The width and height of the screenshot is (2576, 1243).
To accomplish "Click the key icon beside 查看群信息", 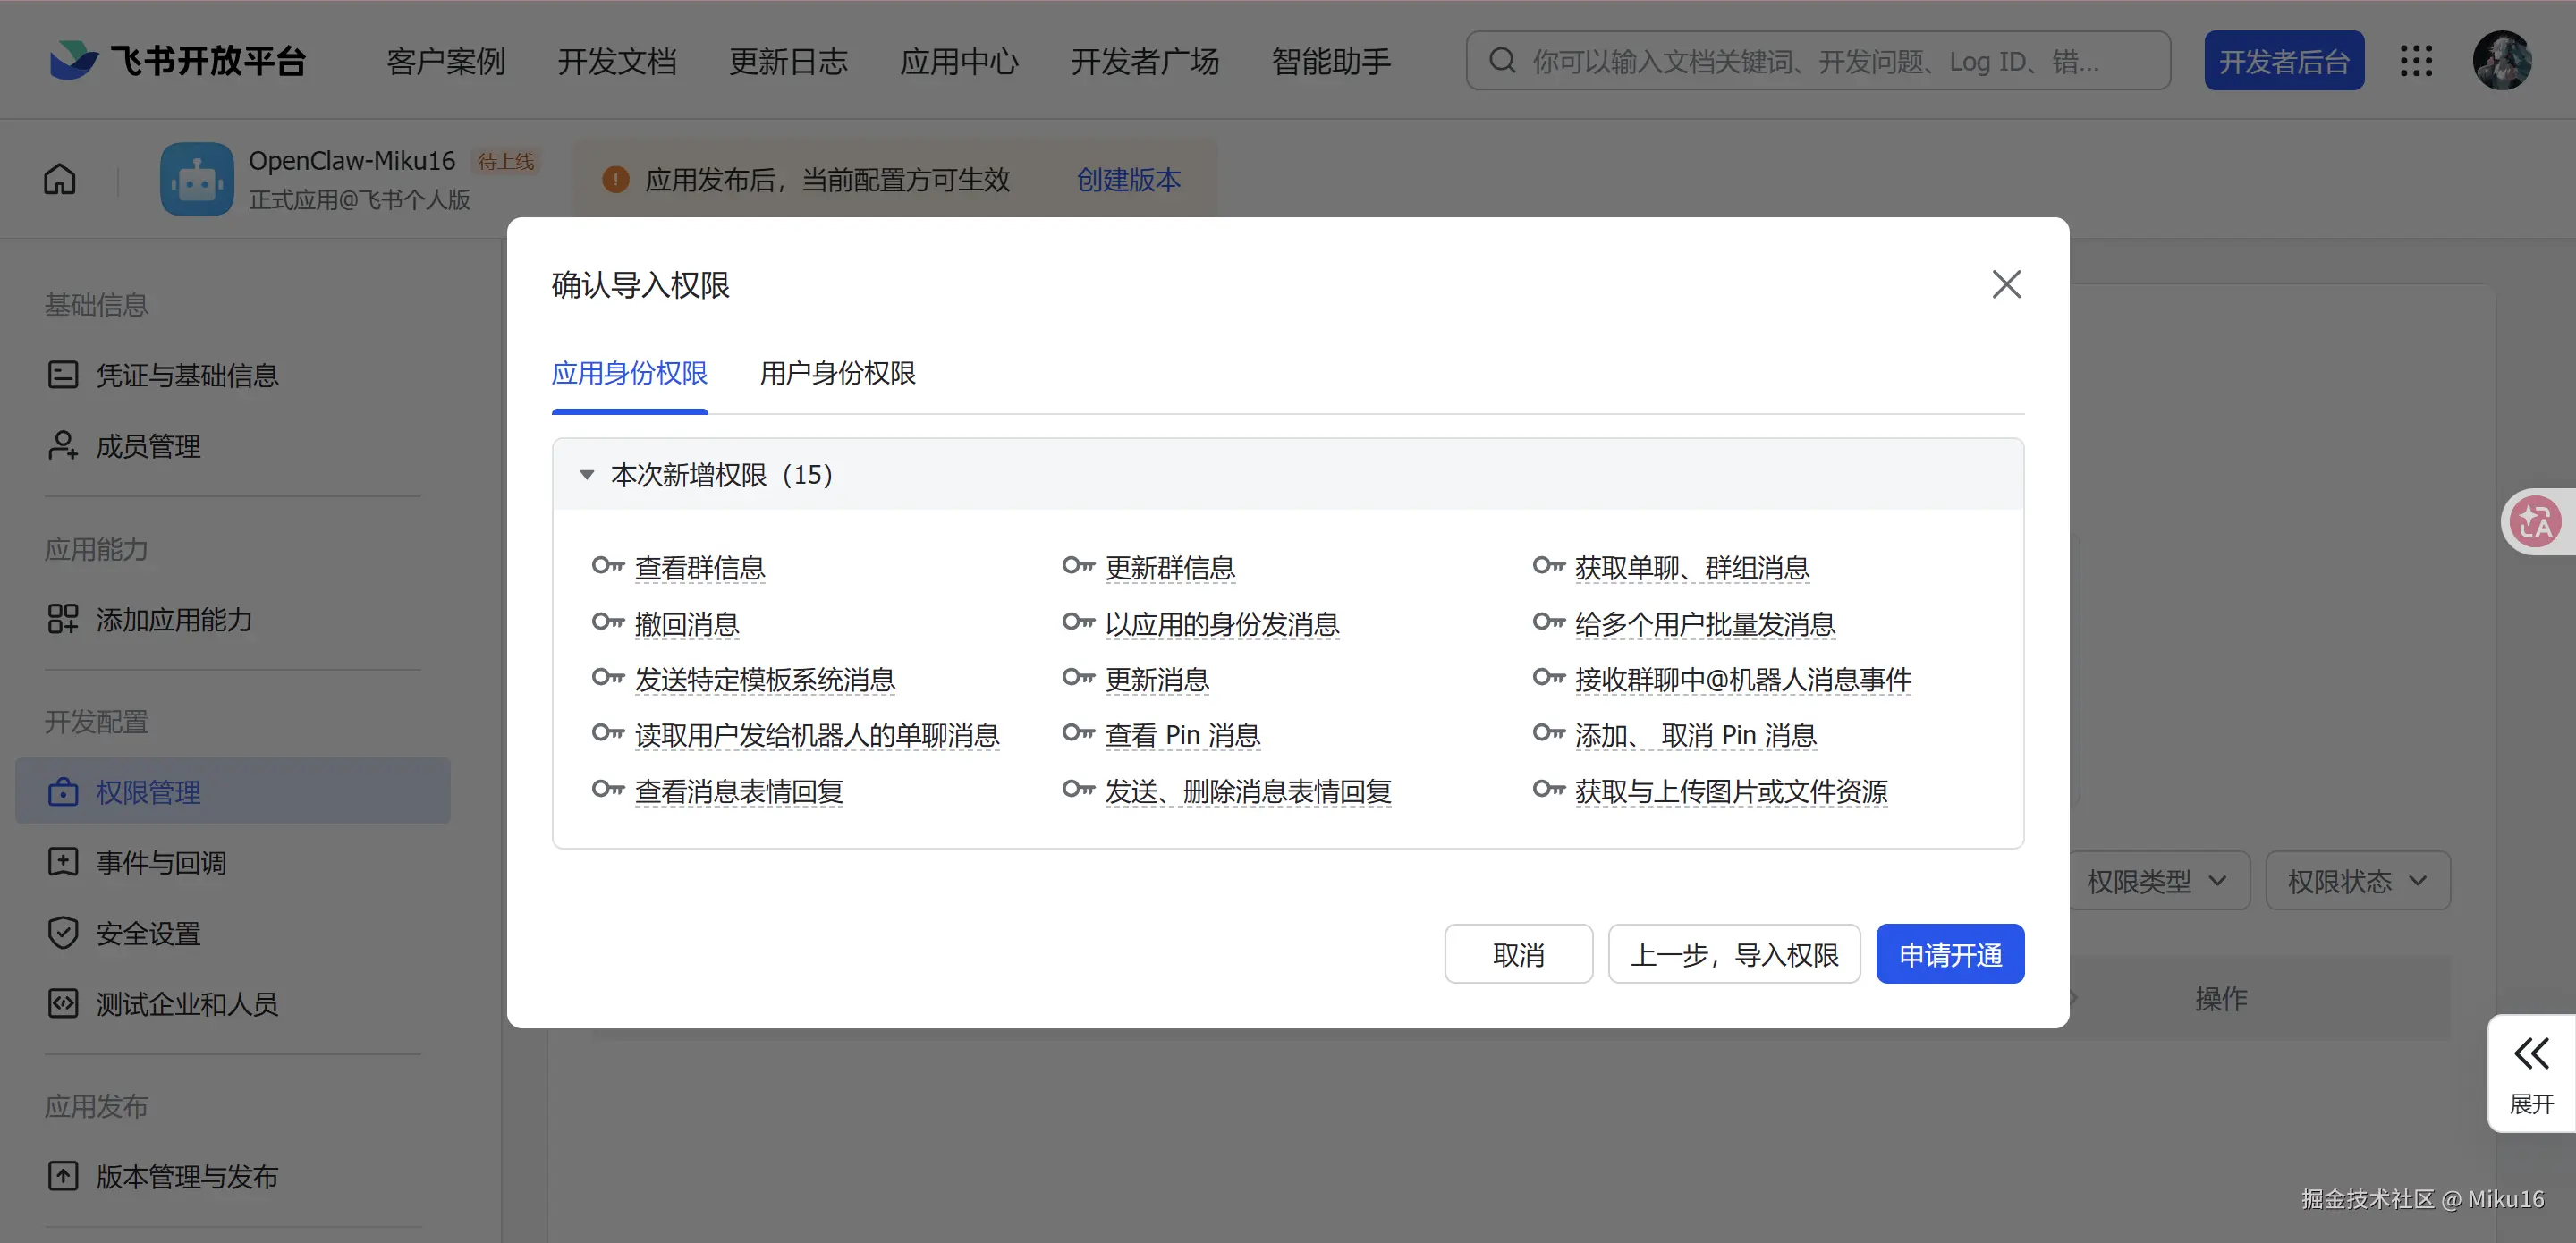I will pyautogui.click(x=607, y=567).
